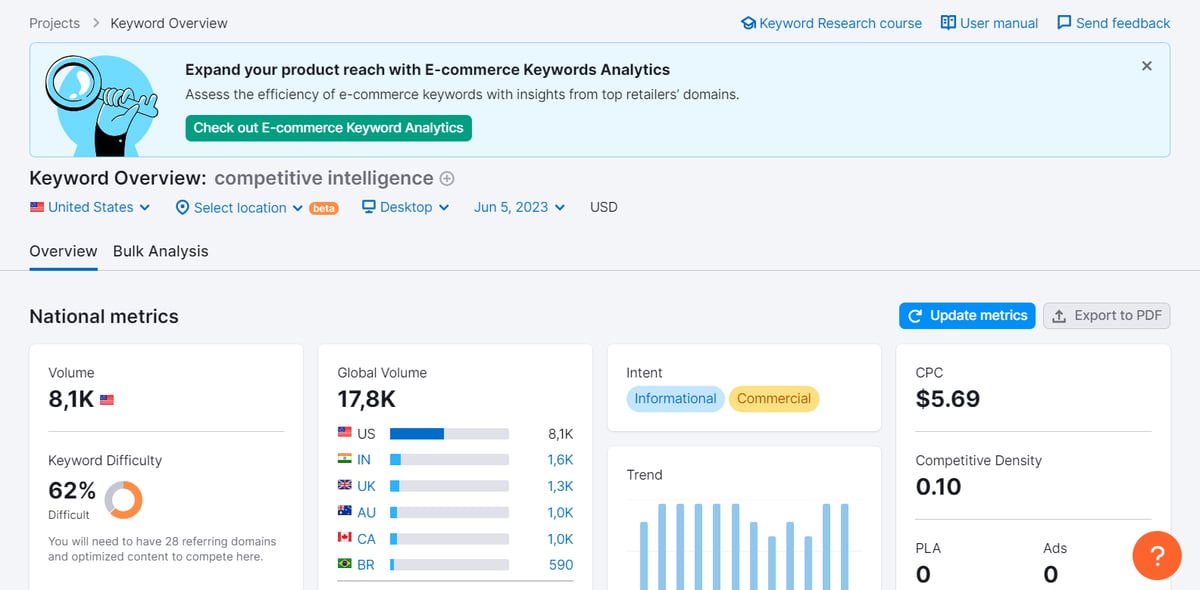Open the Jun 5, 2023 date dropdown
The width and height of the screenshot is (1200, 590).
tap(519, 207)
